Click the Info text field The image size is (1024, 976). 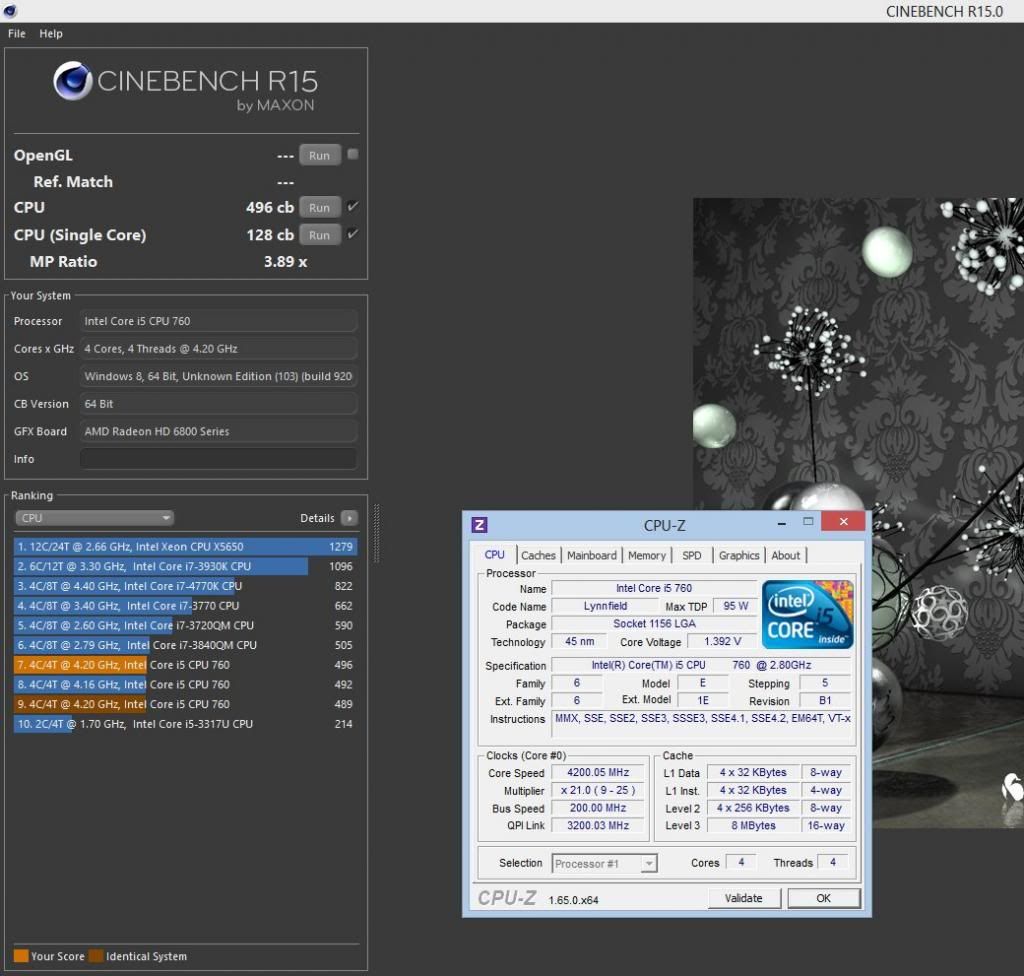[218, 459]
